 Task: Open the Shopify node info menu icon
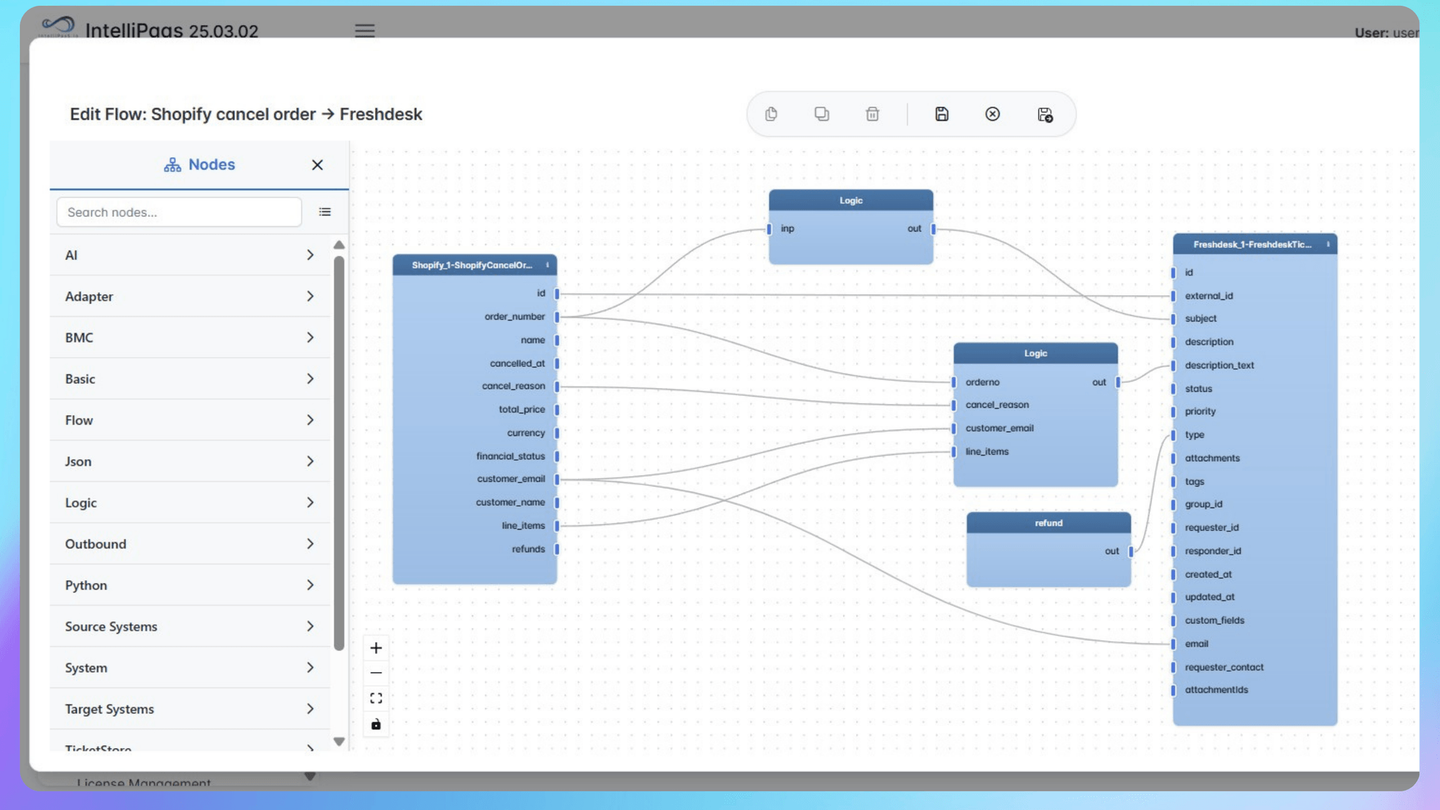click(547, 265)
